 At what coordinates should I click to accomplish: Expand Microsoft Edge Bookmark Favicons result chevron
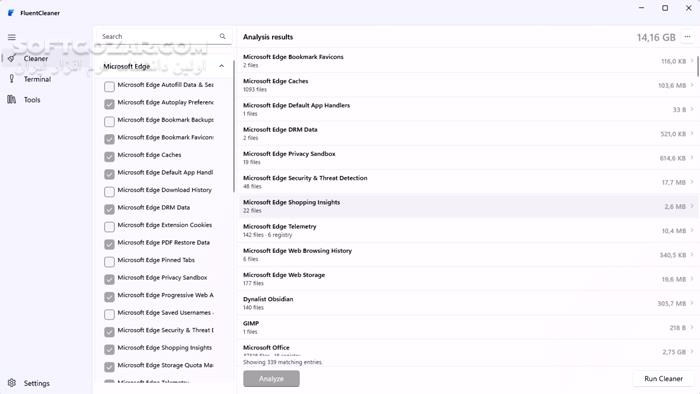pyautogui.click(x=692, y=61)
